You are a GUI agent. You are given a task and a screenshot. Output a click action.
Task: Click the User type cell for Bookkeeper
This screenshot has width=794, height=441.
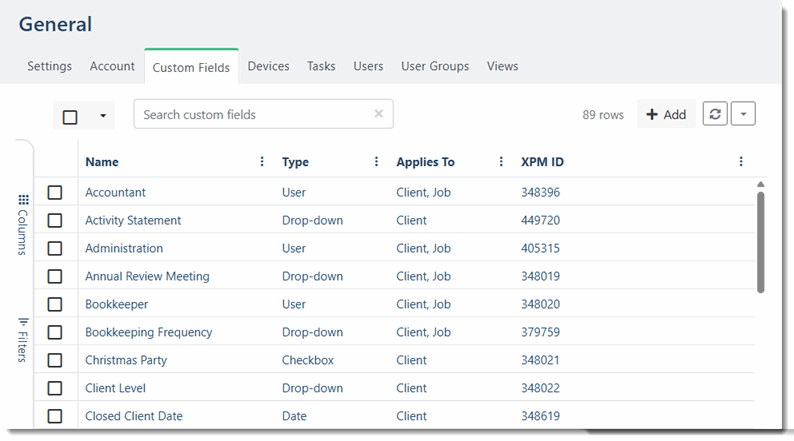pyautogui.click(x=294, y=304)
